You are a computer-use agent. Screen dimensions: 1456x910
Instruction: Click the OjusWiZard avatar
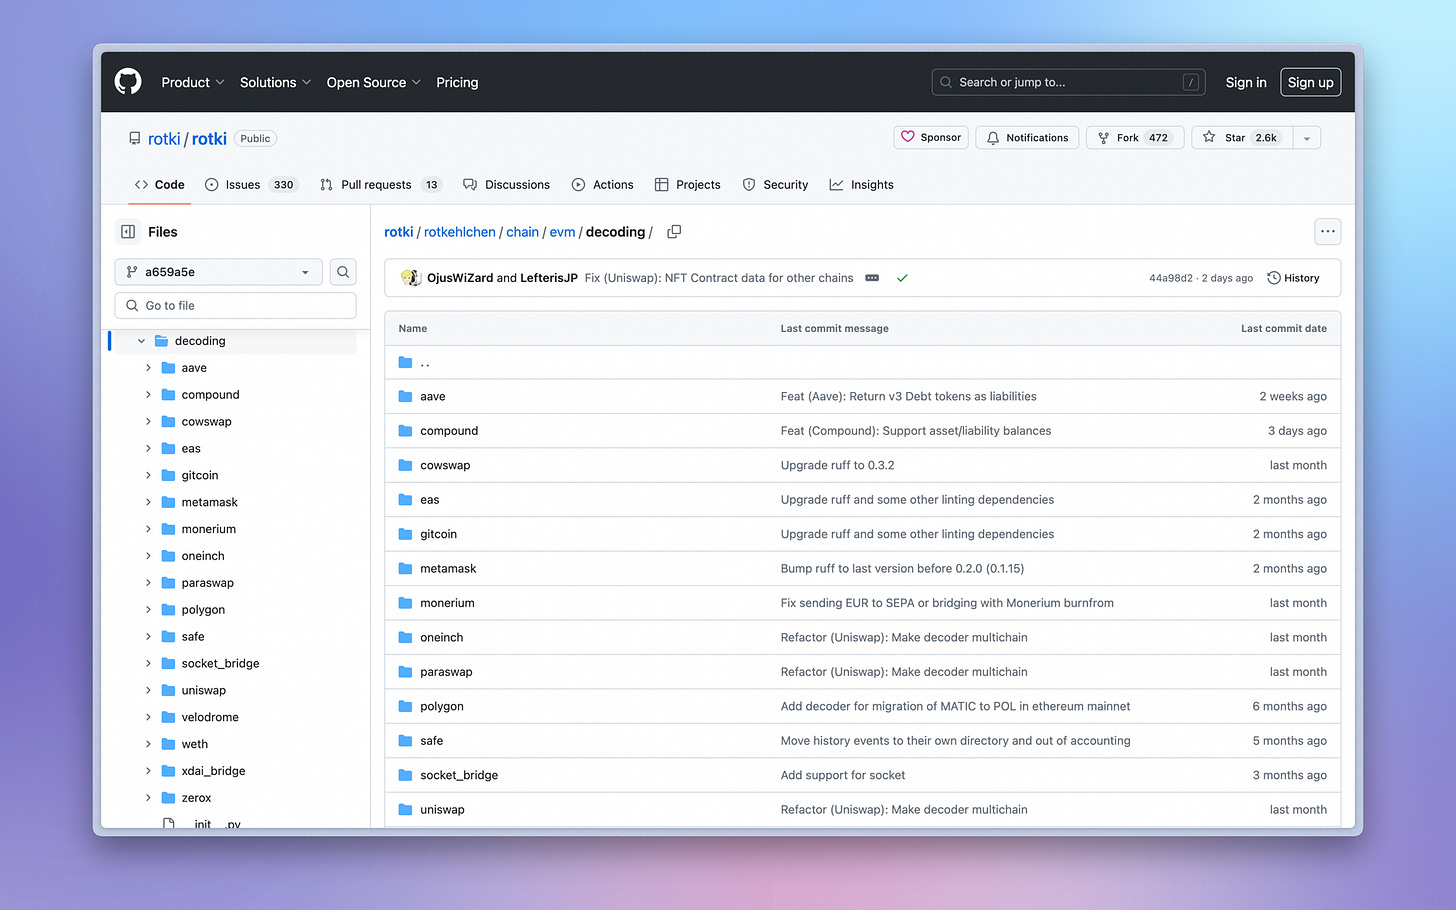click(409, 278)
